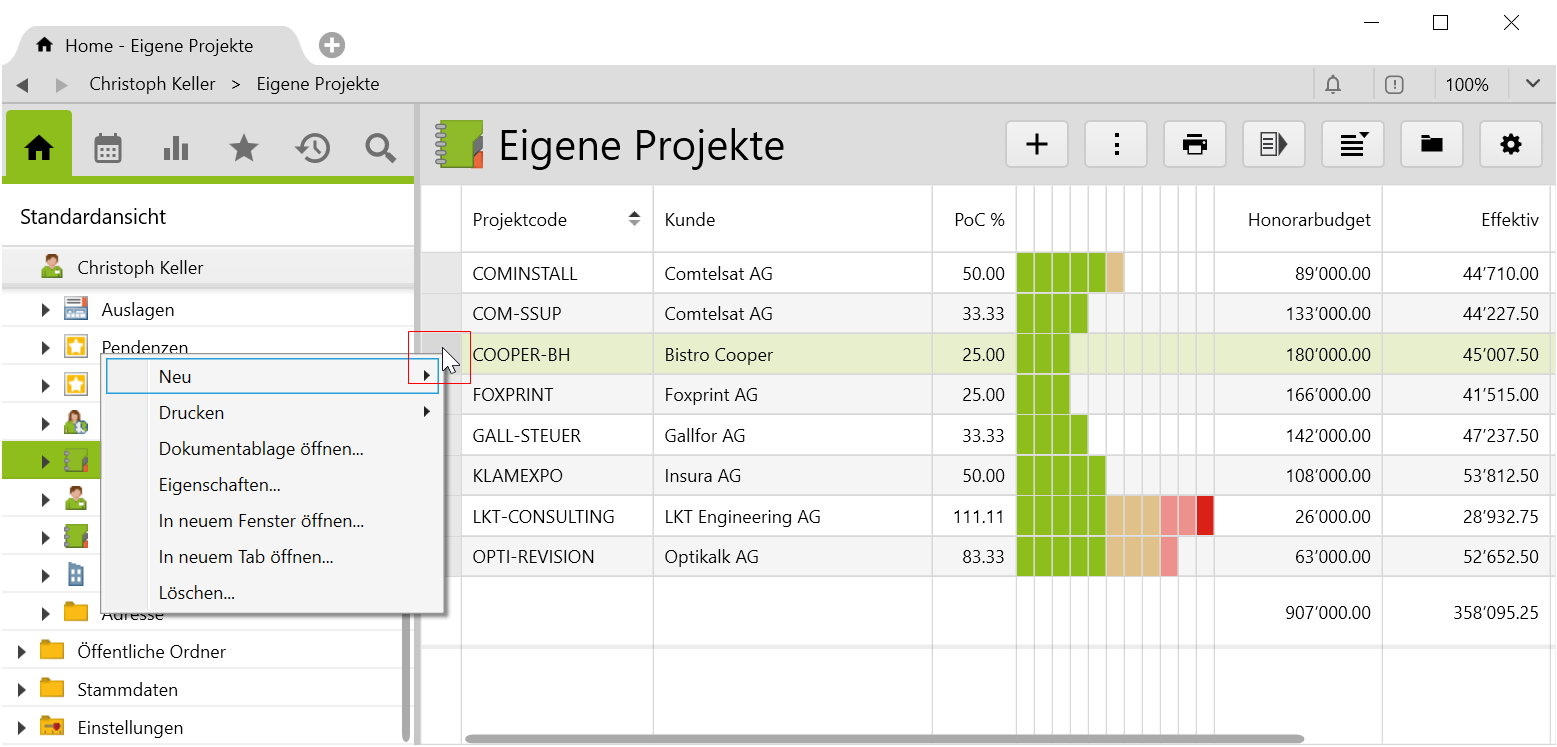Image resolution: width=1557 pixels, height=747 pixels.
Task: Expand the Stammdaten folder
Action: pyautogui.click(x=21, y=690)
